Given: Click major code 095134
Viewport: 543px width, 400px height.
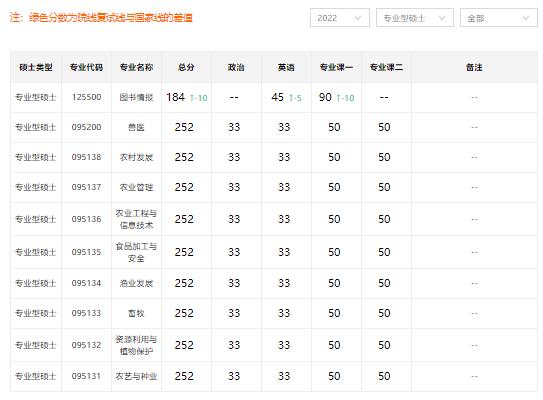Looking at the screenshot, I should (87, 283).
